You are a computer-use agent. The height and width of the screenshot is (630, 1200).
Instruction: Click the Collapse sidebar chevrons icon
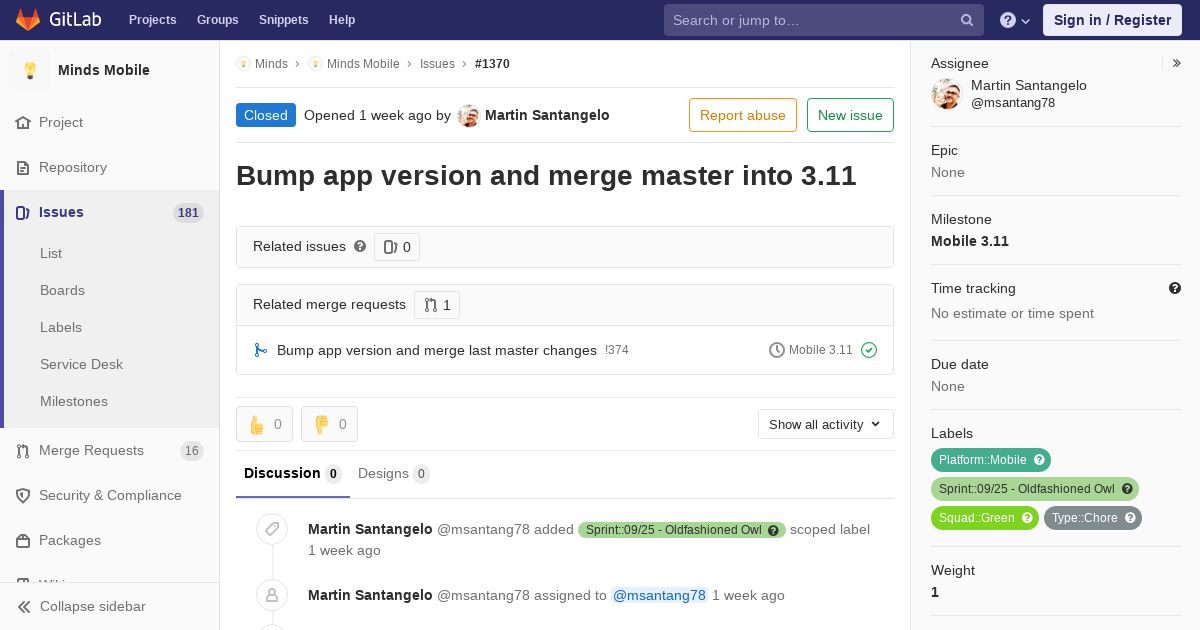pyautogui.click(x=24, y=606)
